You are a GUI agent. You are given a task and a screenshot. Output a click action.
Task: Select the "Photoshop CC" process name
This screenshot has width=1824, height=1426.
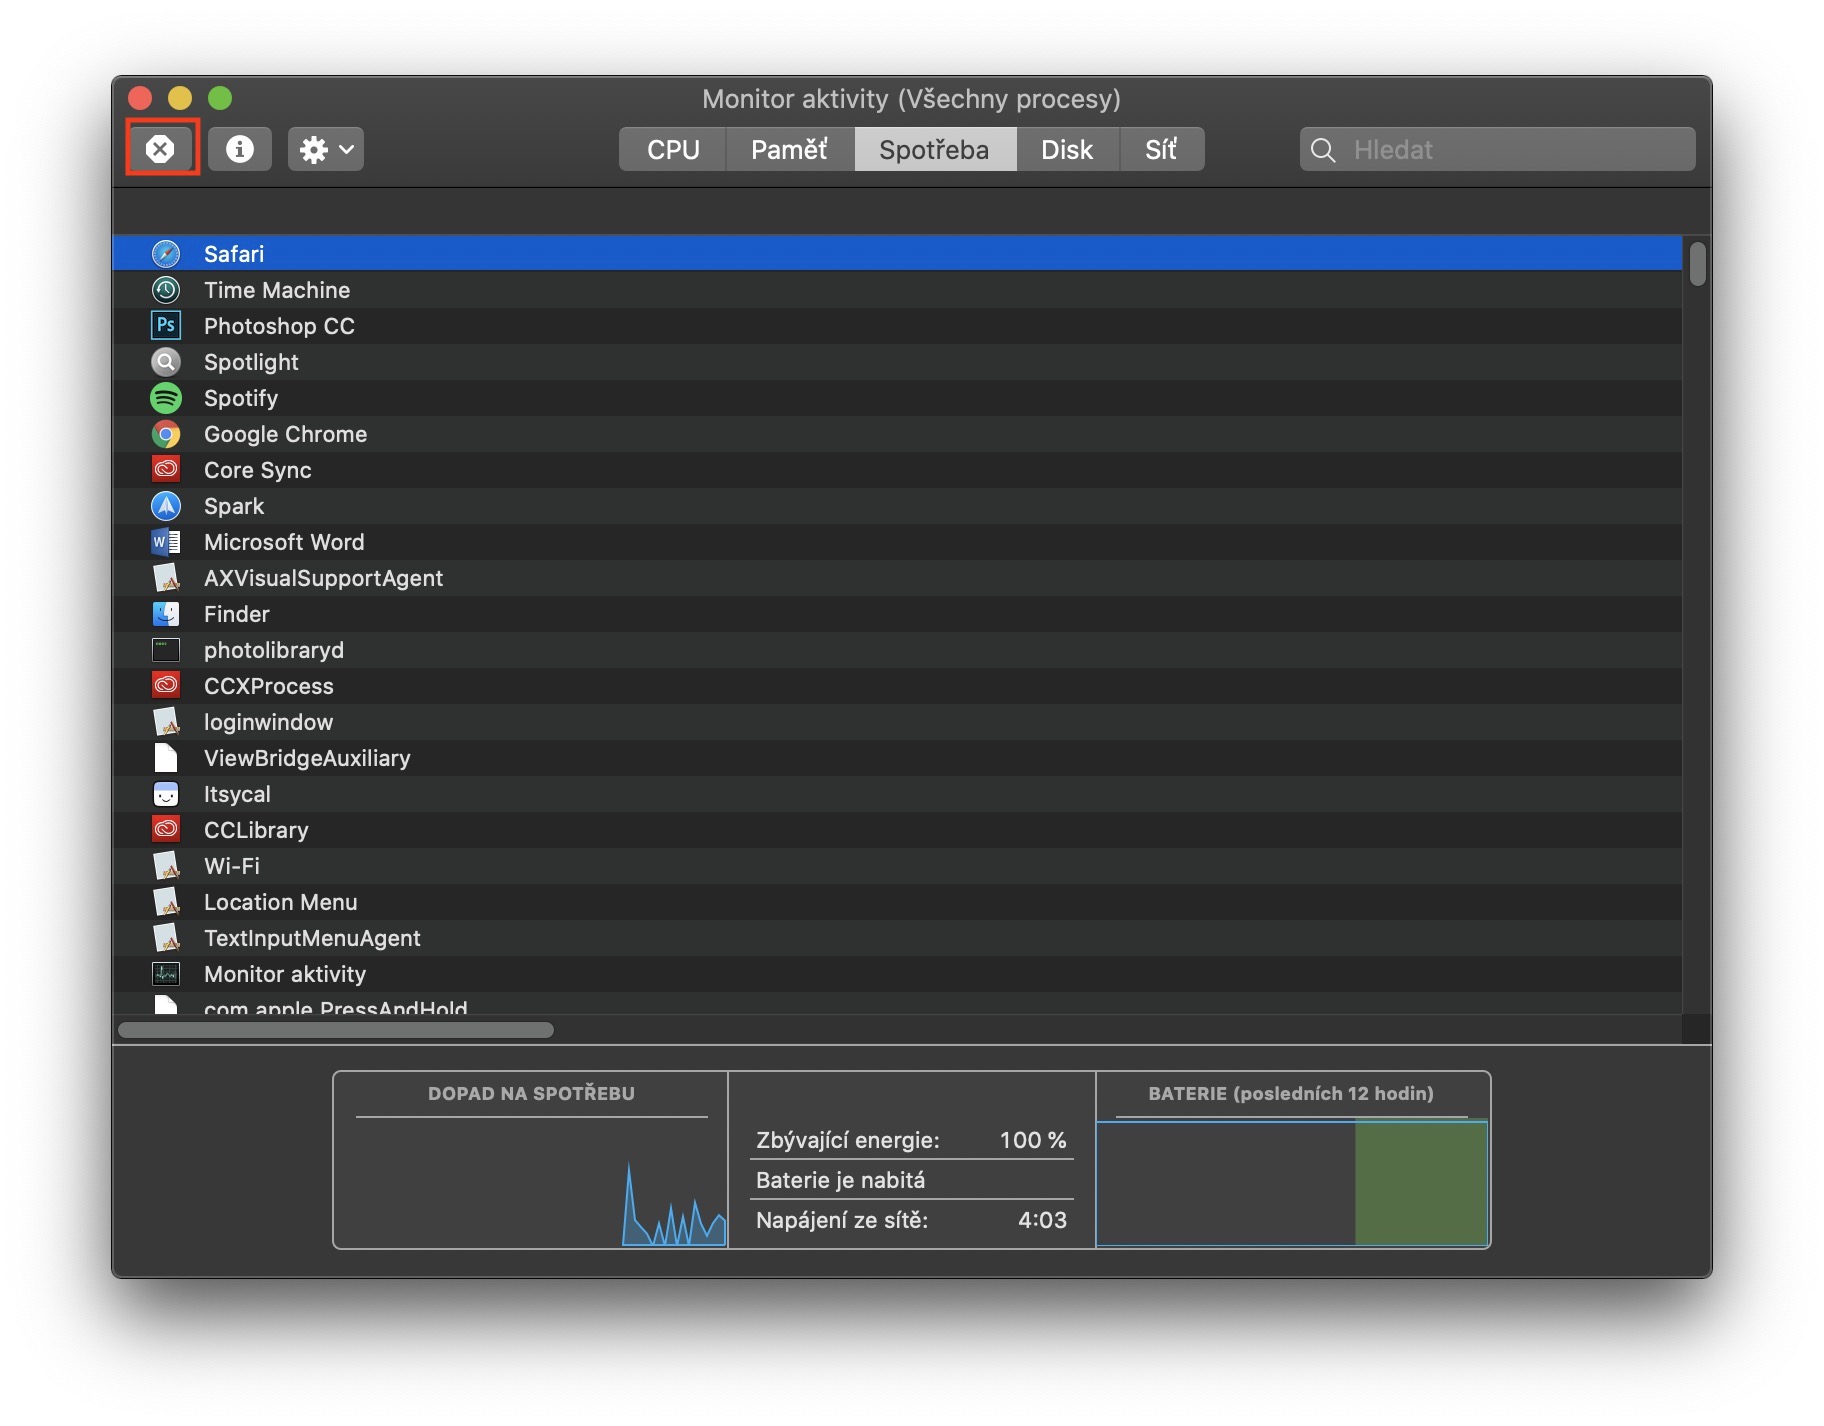[279, 326]
